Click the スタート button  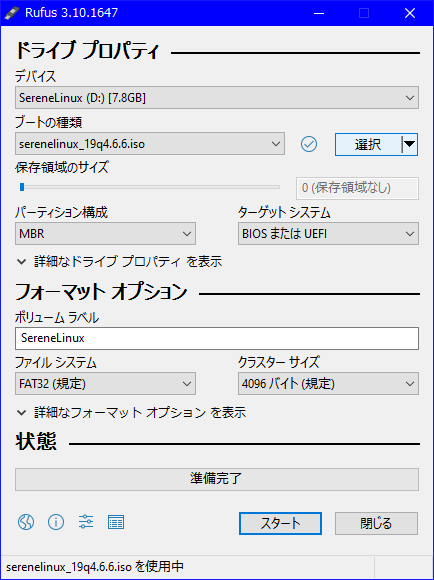(280, 523)
